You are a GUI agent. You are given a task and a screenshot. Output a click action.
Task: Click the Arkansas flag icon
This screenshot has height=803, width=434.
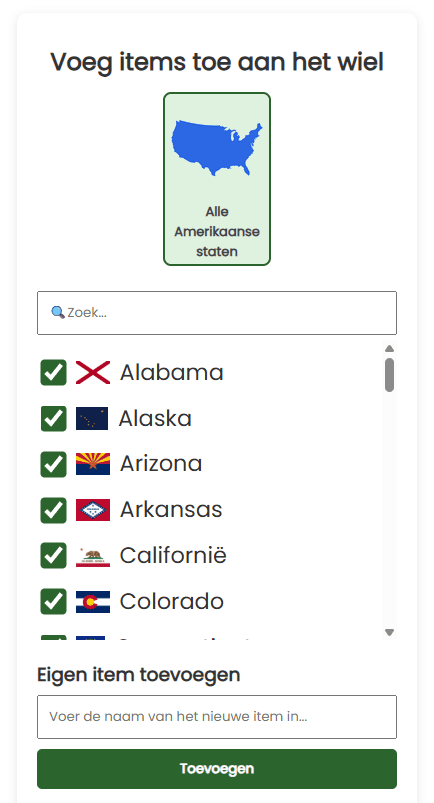(x=93, y=510)
